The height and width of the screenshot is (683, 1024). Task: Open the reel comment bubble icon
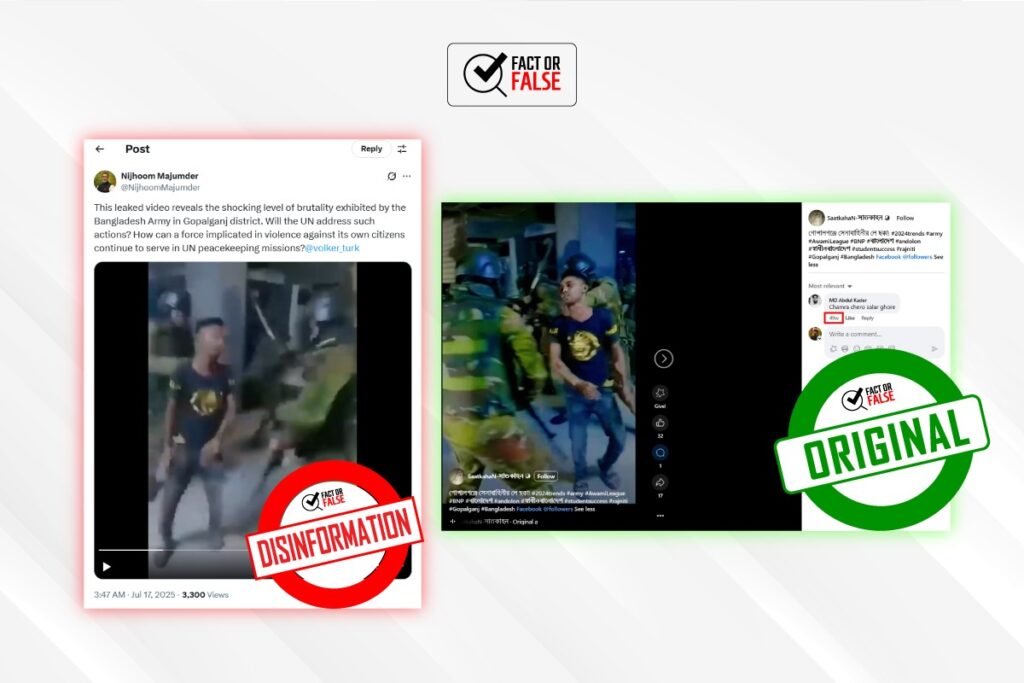[x=660, y=452]
